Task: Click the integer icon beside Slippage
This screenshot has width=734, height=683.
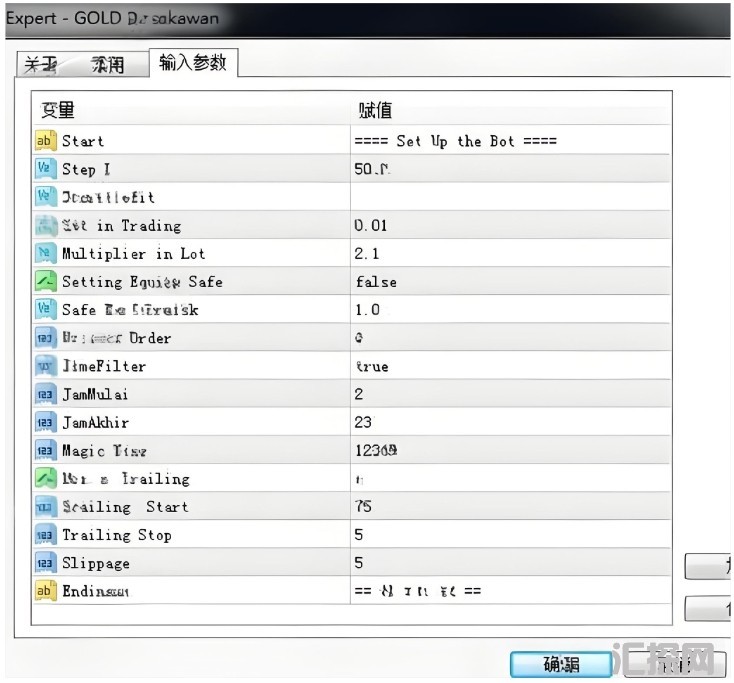Action: click(x=46, y=563)
